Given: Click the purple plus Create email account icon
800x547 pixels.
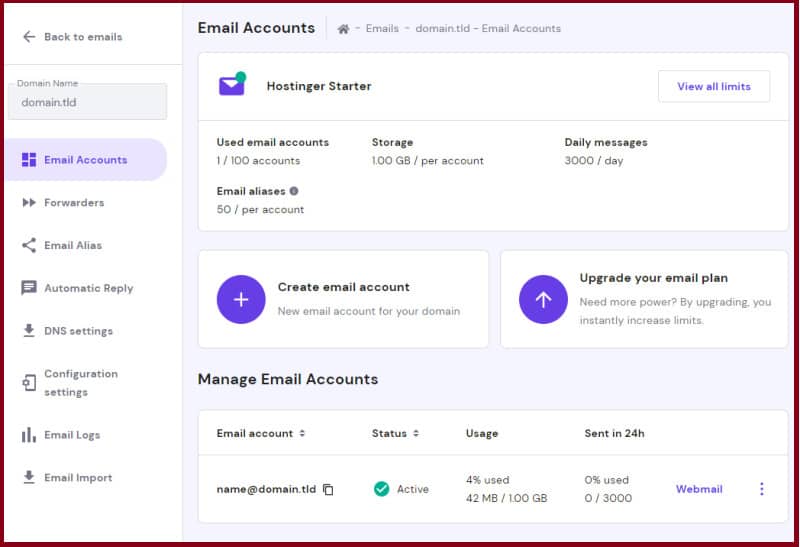Looking at the screenshot, I should pos(241,300).
